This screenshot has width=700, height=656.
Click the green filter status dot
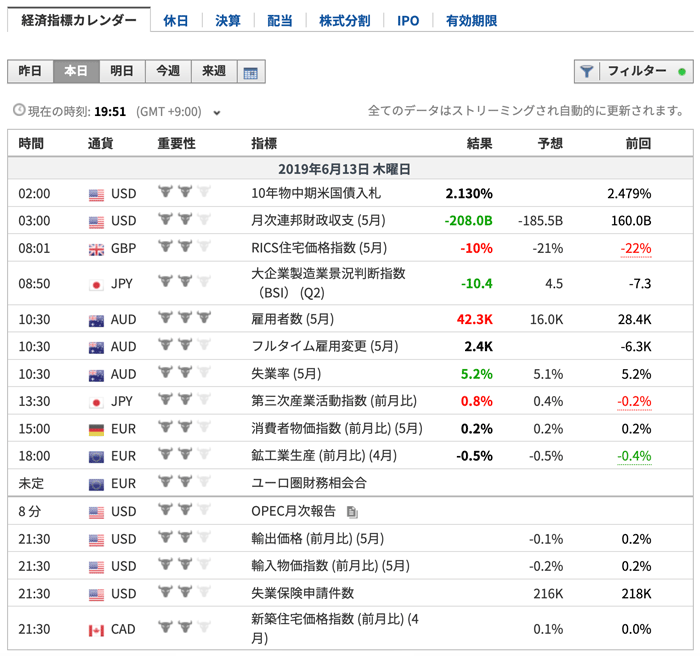pos(682,72)
